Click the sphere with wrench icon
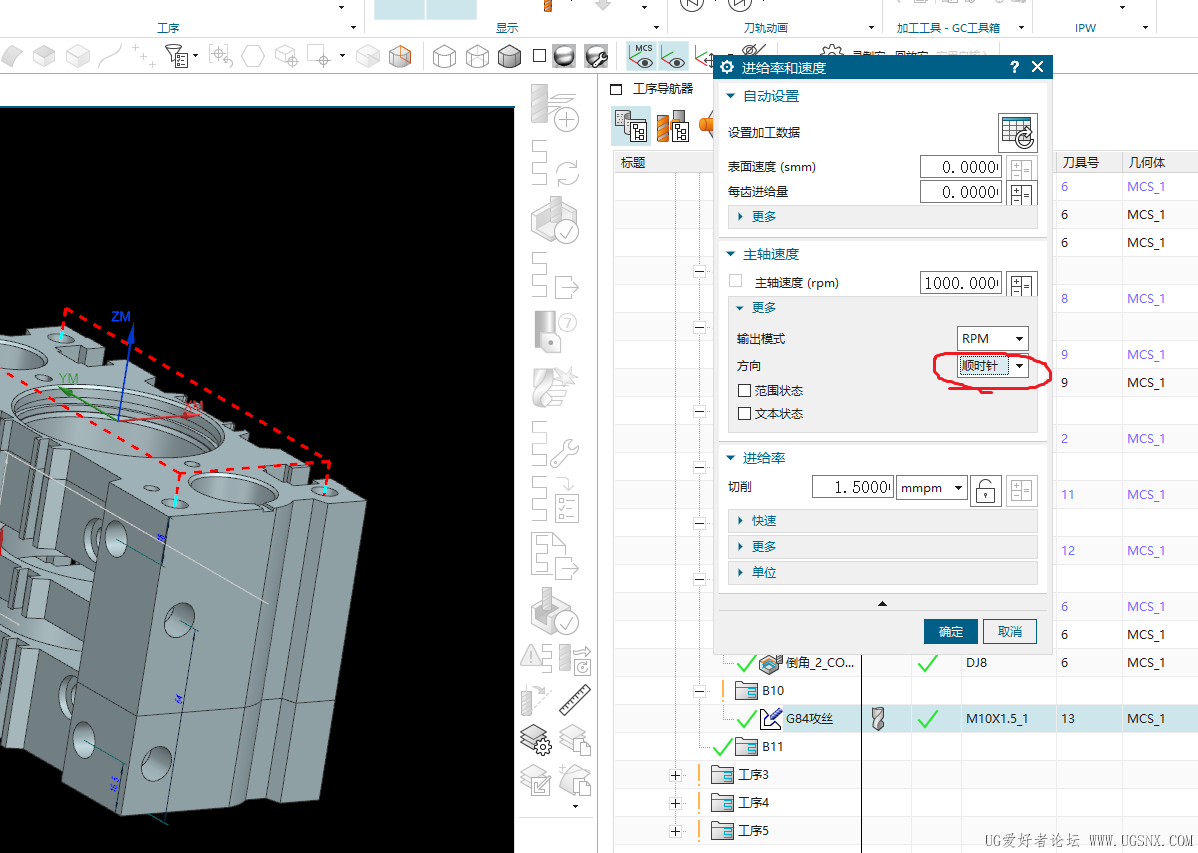The width and height of the screenshot is (1198, 853). [596, 56]
